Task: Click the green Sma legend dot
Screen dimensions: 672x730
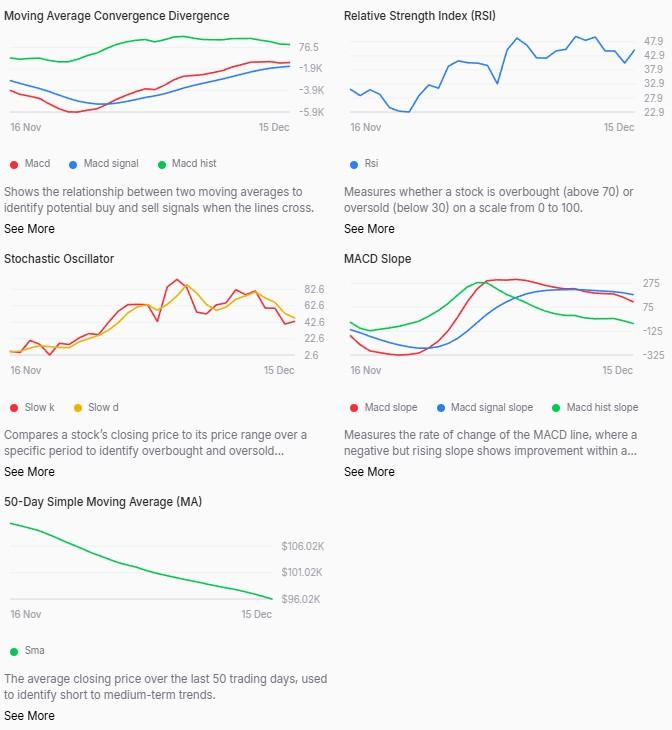Action: (x=14, y=651)
